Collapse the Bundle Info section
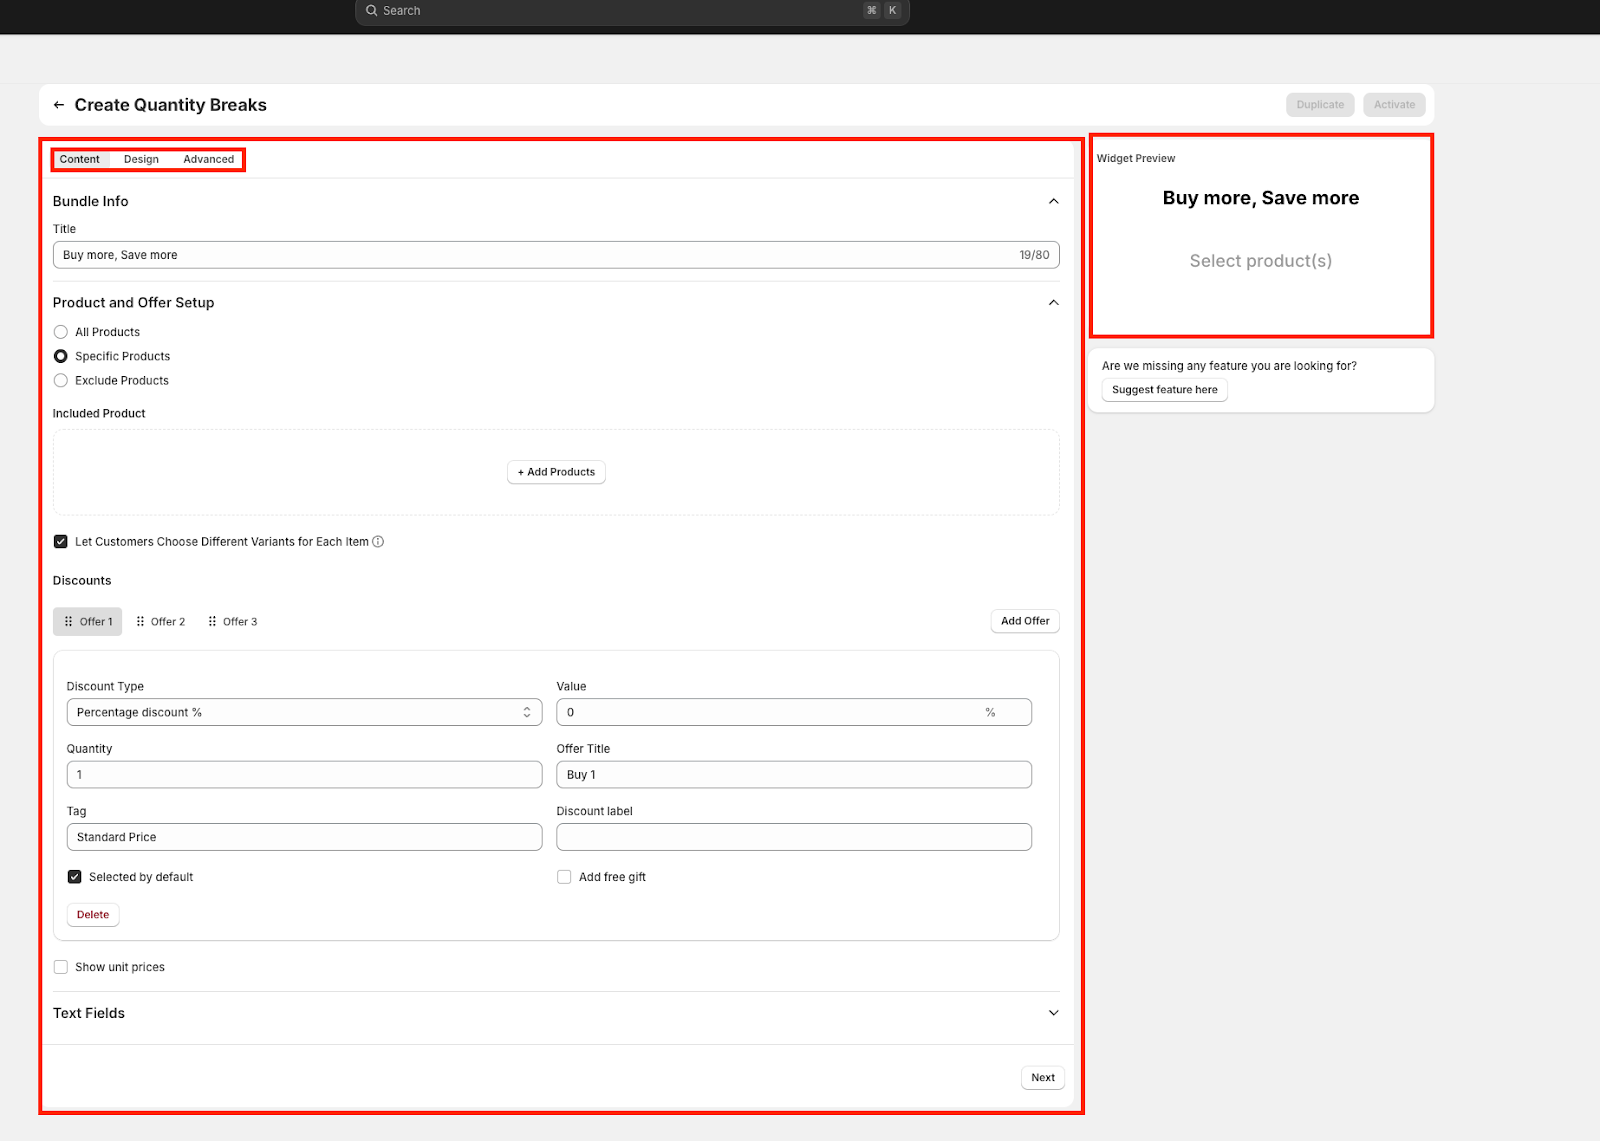Image resolution: width=1600 pixels, height=1141 pixels. pyautogui.click(x=1053, y=202)
